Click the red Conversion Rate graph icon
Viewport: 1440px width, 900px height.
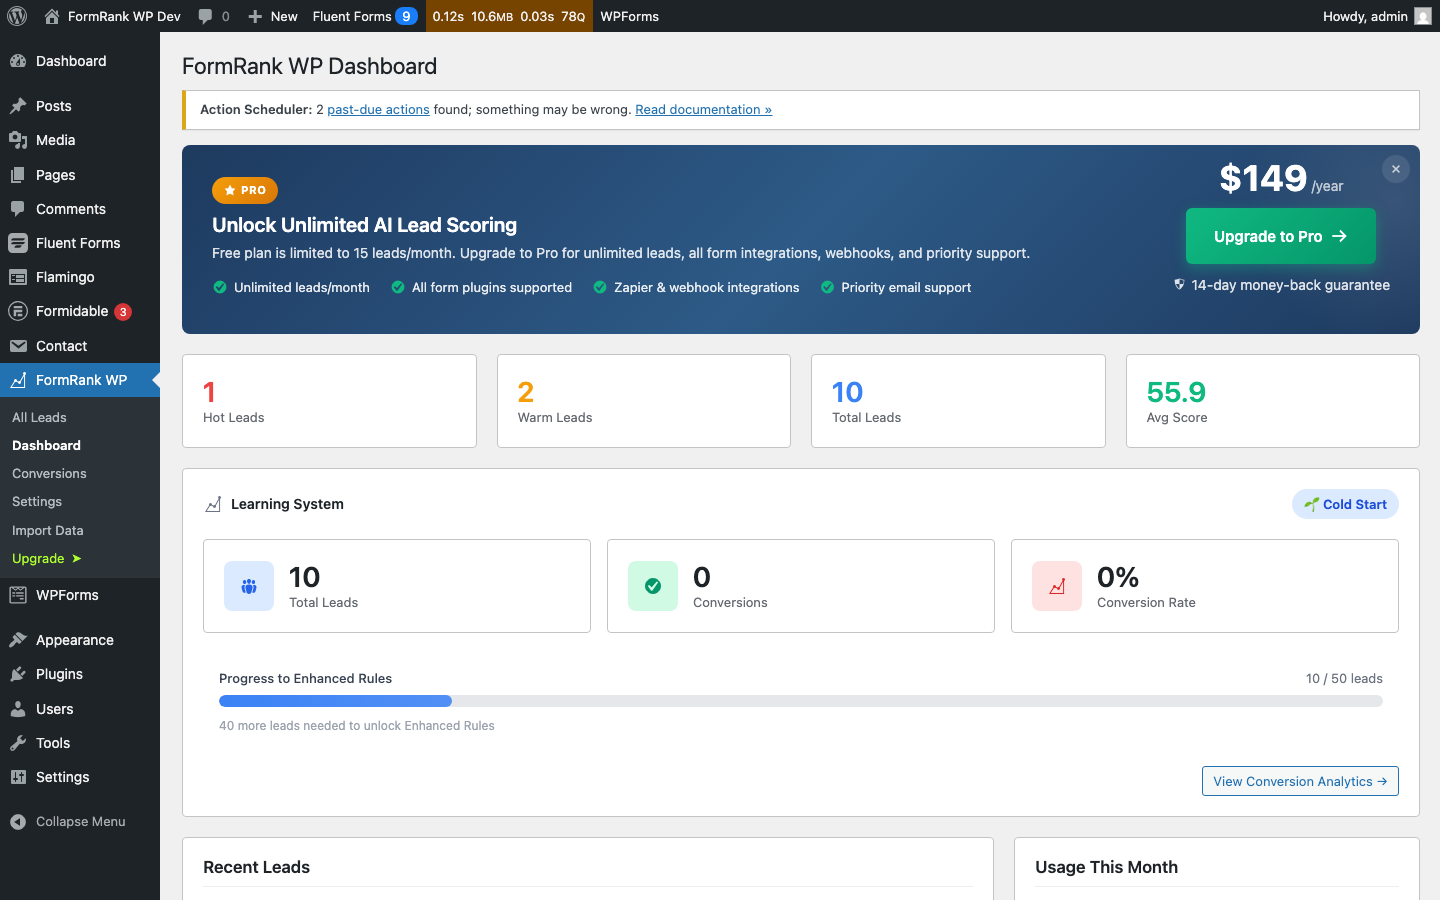point(1057,585)
